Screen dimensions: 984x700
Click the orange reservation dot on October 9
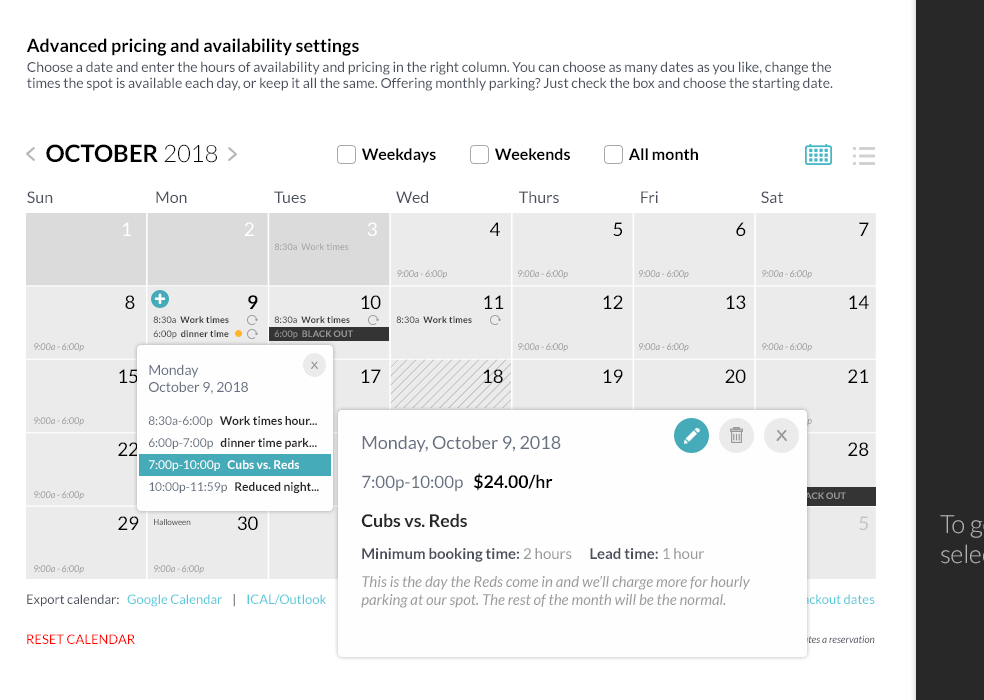(x=238, y=333)
